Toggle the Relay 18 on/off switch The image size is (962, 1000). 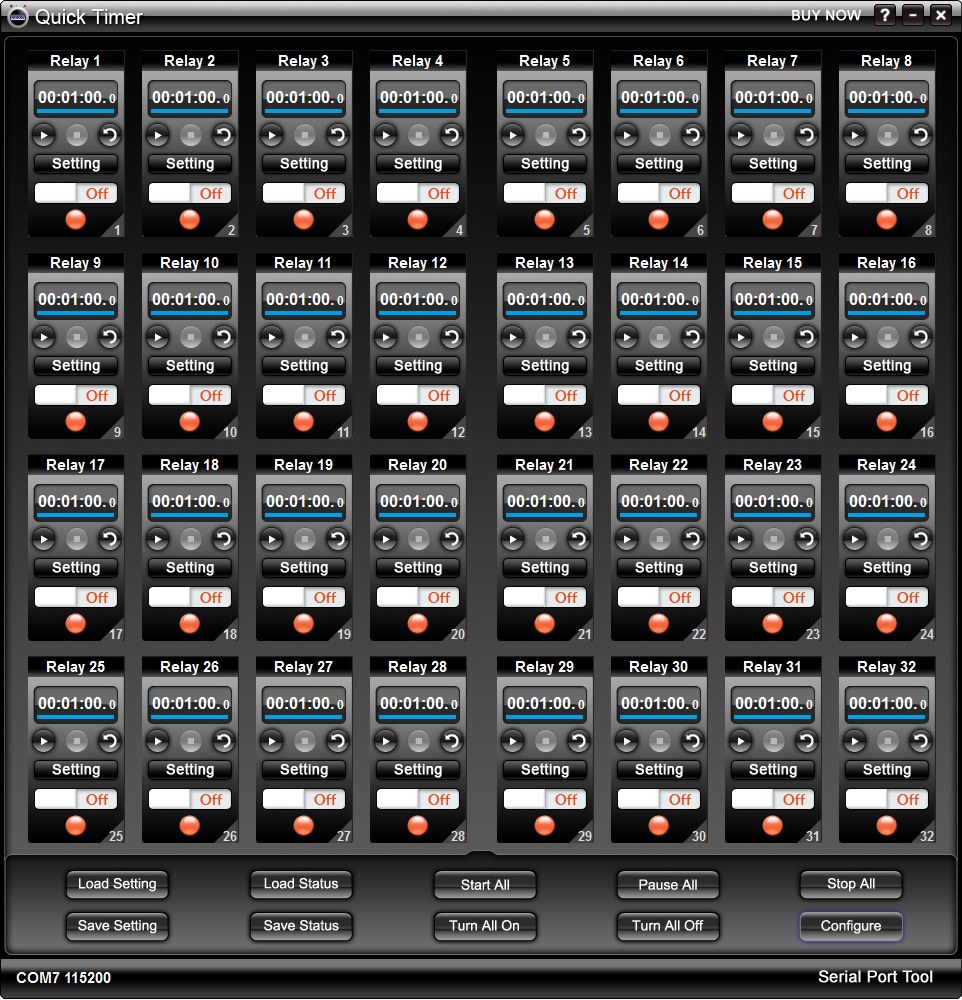189,598
